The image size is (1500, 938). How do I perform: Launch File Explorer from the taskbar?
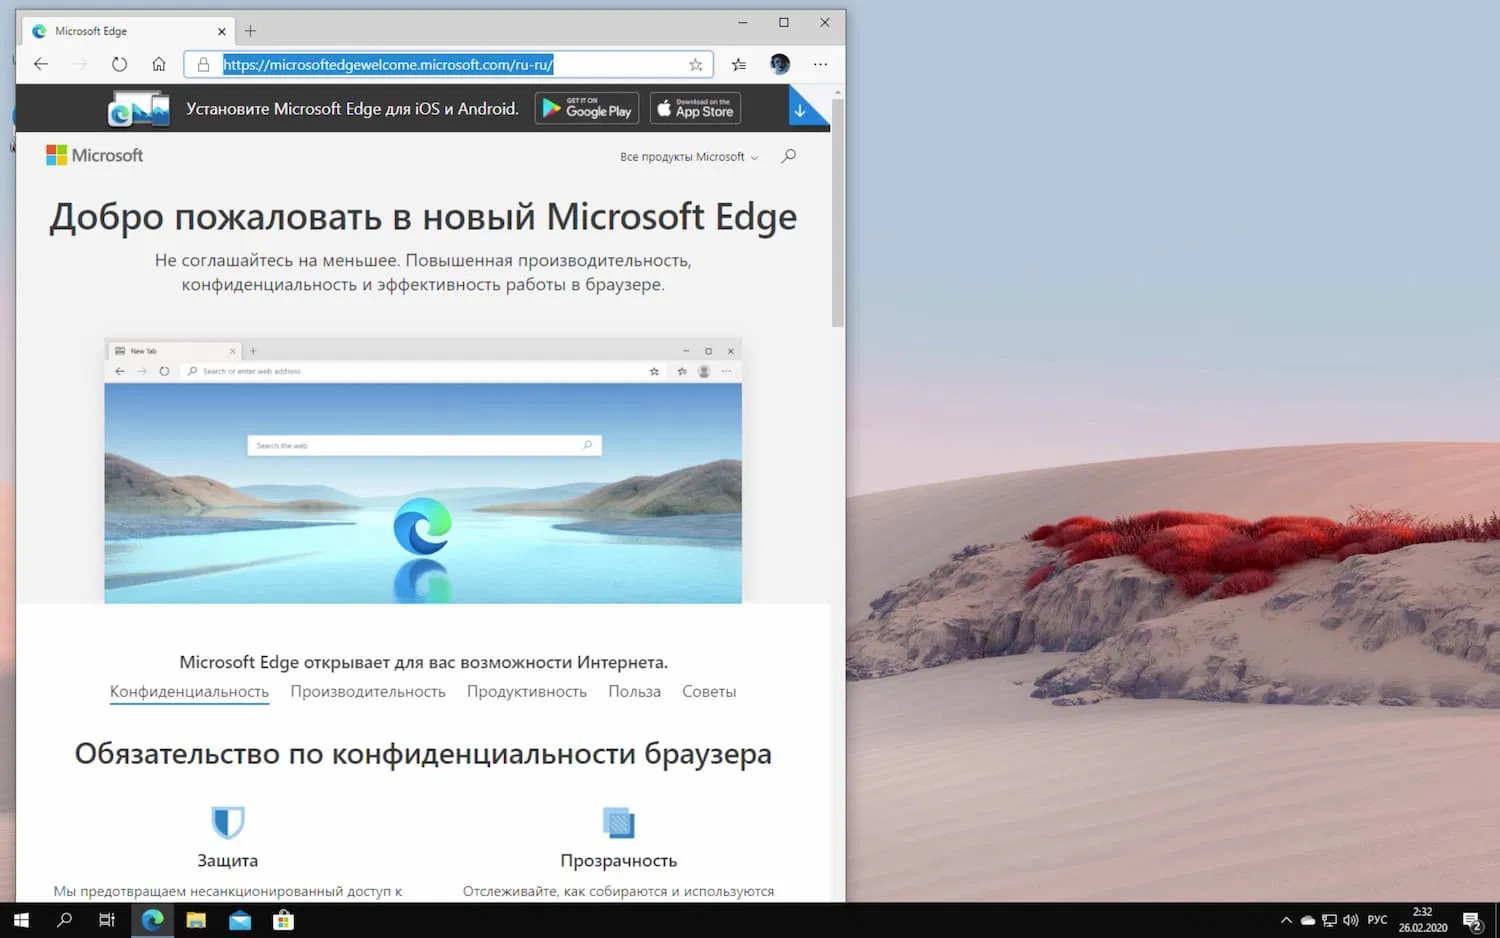coord(196,919)
